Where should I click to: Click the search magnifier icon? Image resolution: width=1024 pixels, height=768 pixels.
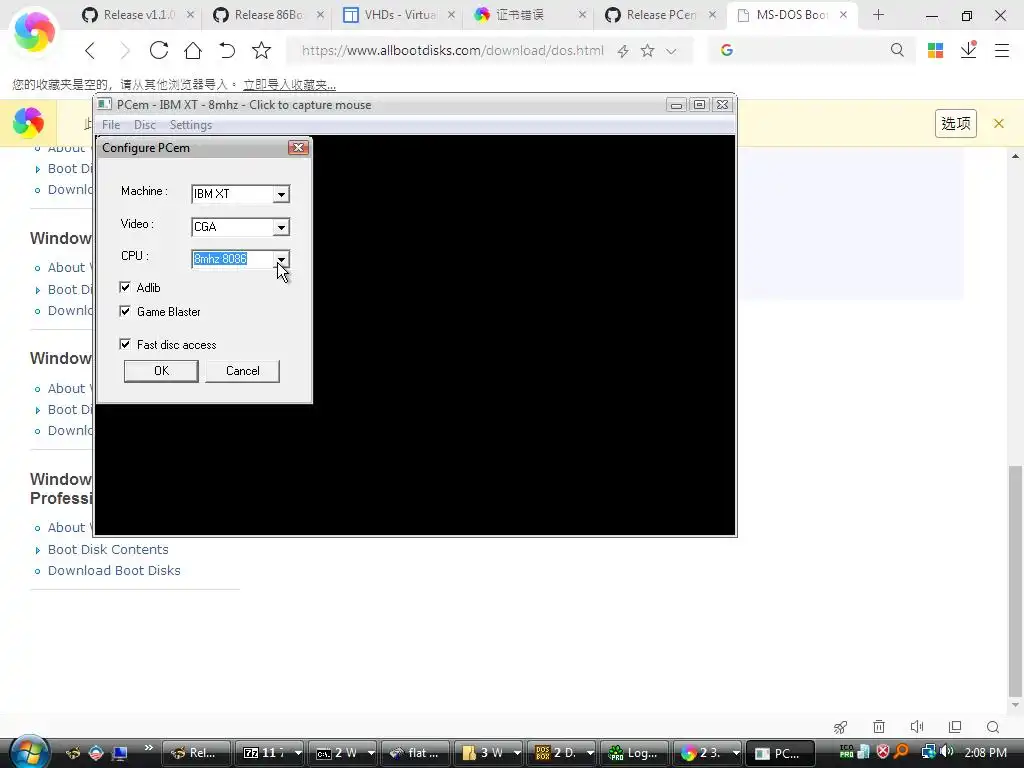pos(897,50)
